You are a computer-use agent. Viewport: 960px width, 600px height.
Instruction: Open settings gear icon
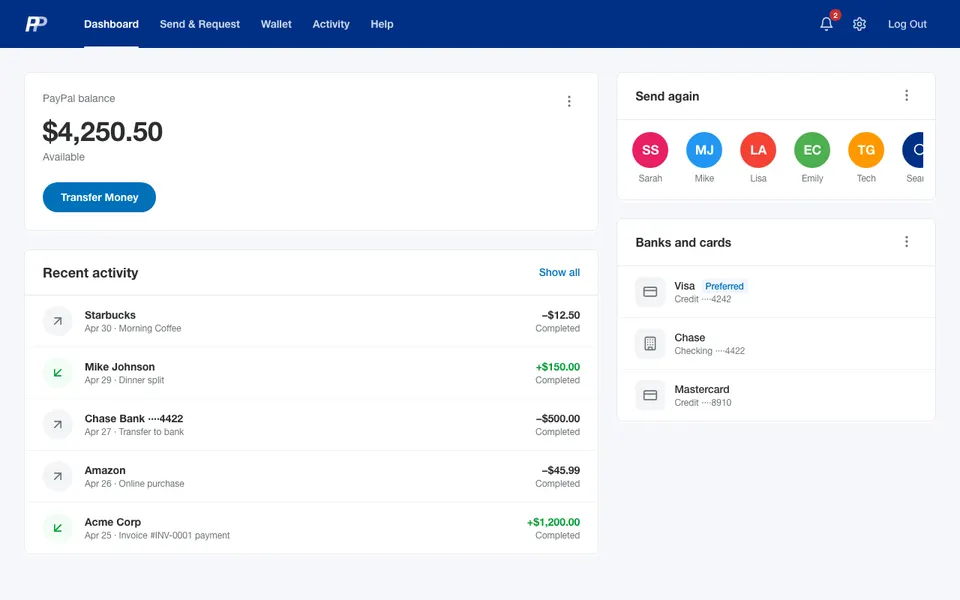coord(859,24)
